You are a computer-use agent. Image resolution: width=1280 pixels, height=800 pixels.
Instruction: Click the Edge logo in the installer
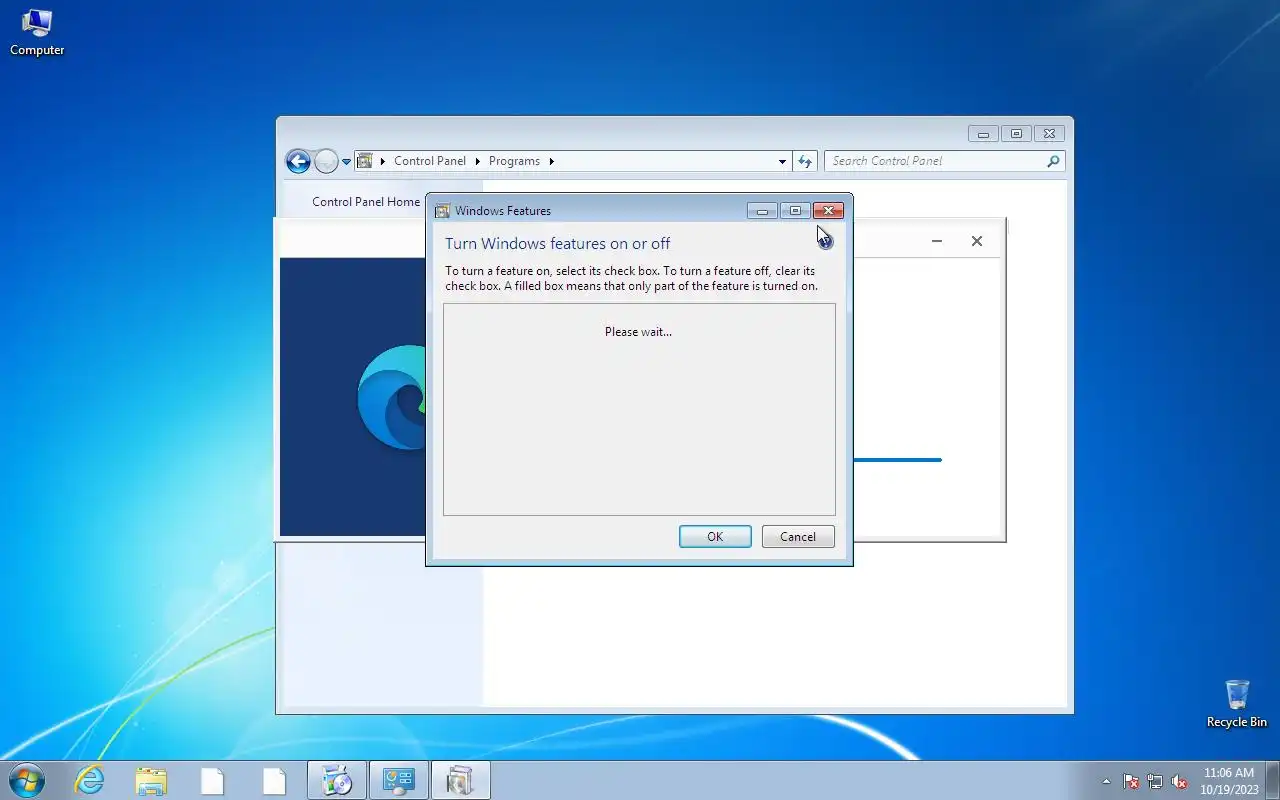pyautogui.click(x=392, y=398)
